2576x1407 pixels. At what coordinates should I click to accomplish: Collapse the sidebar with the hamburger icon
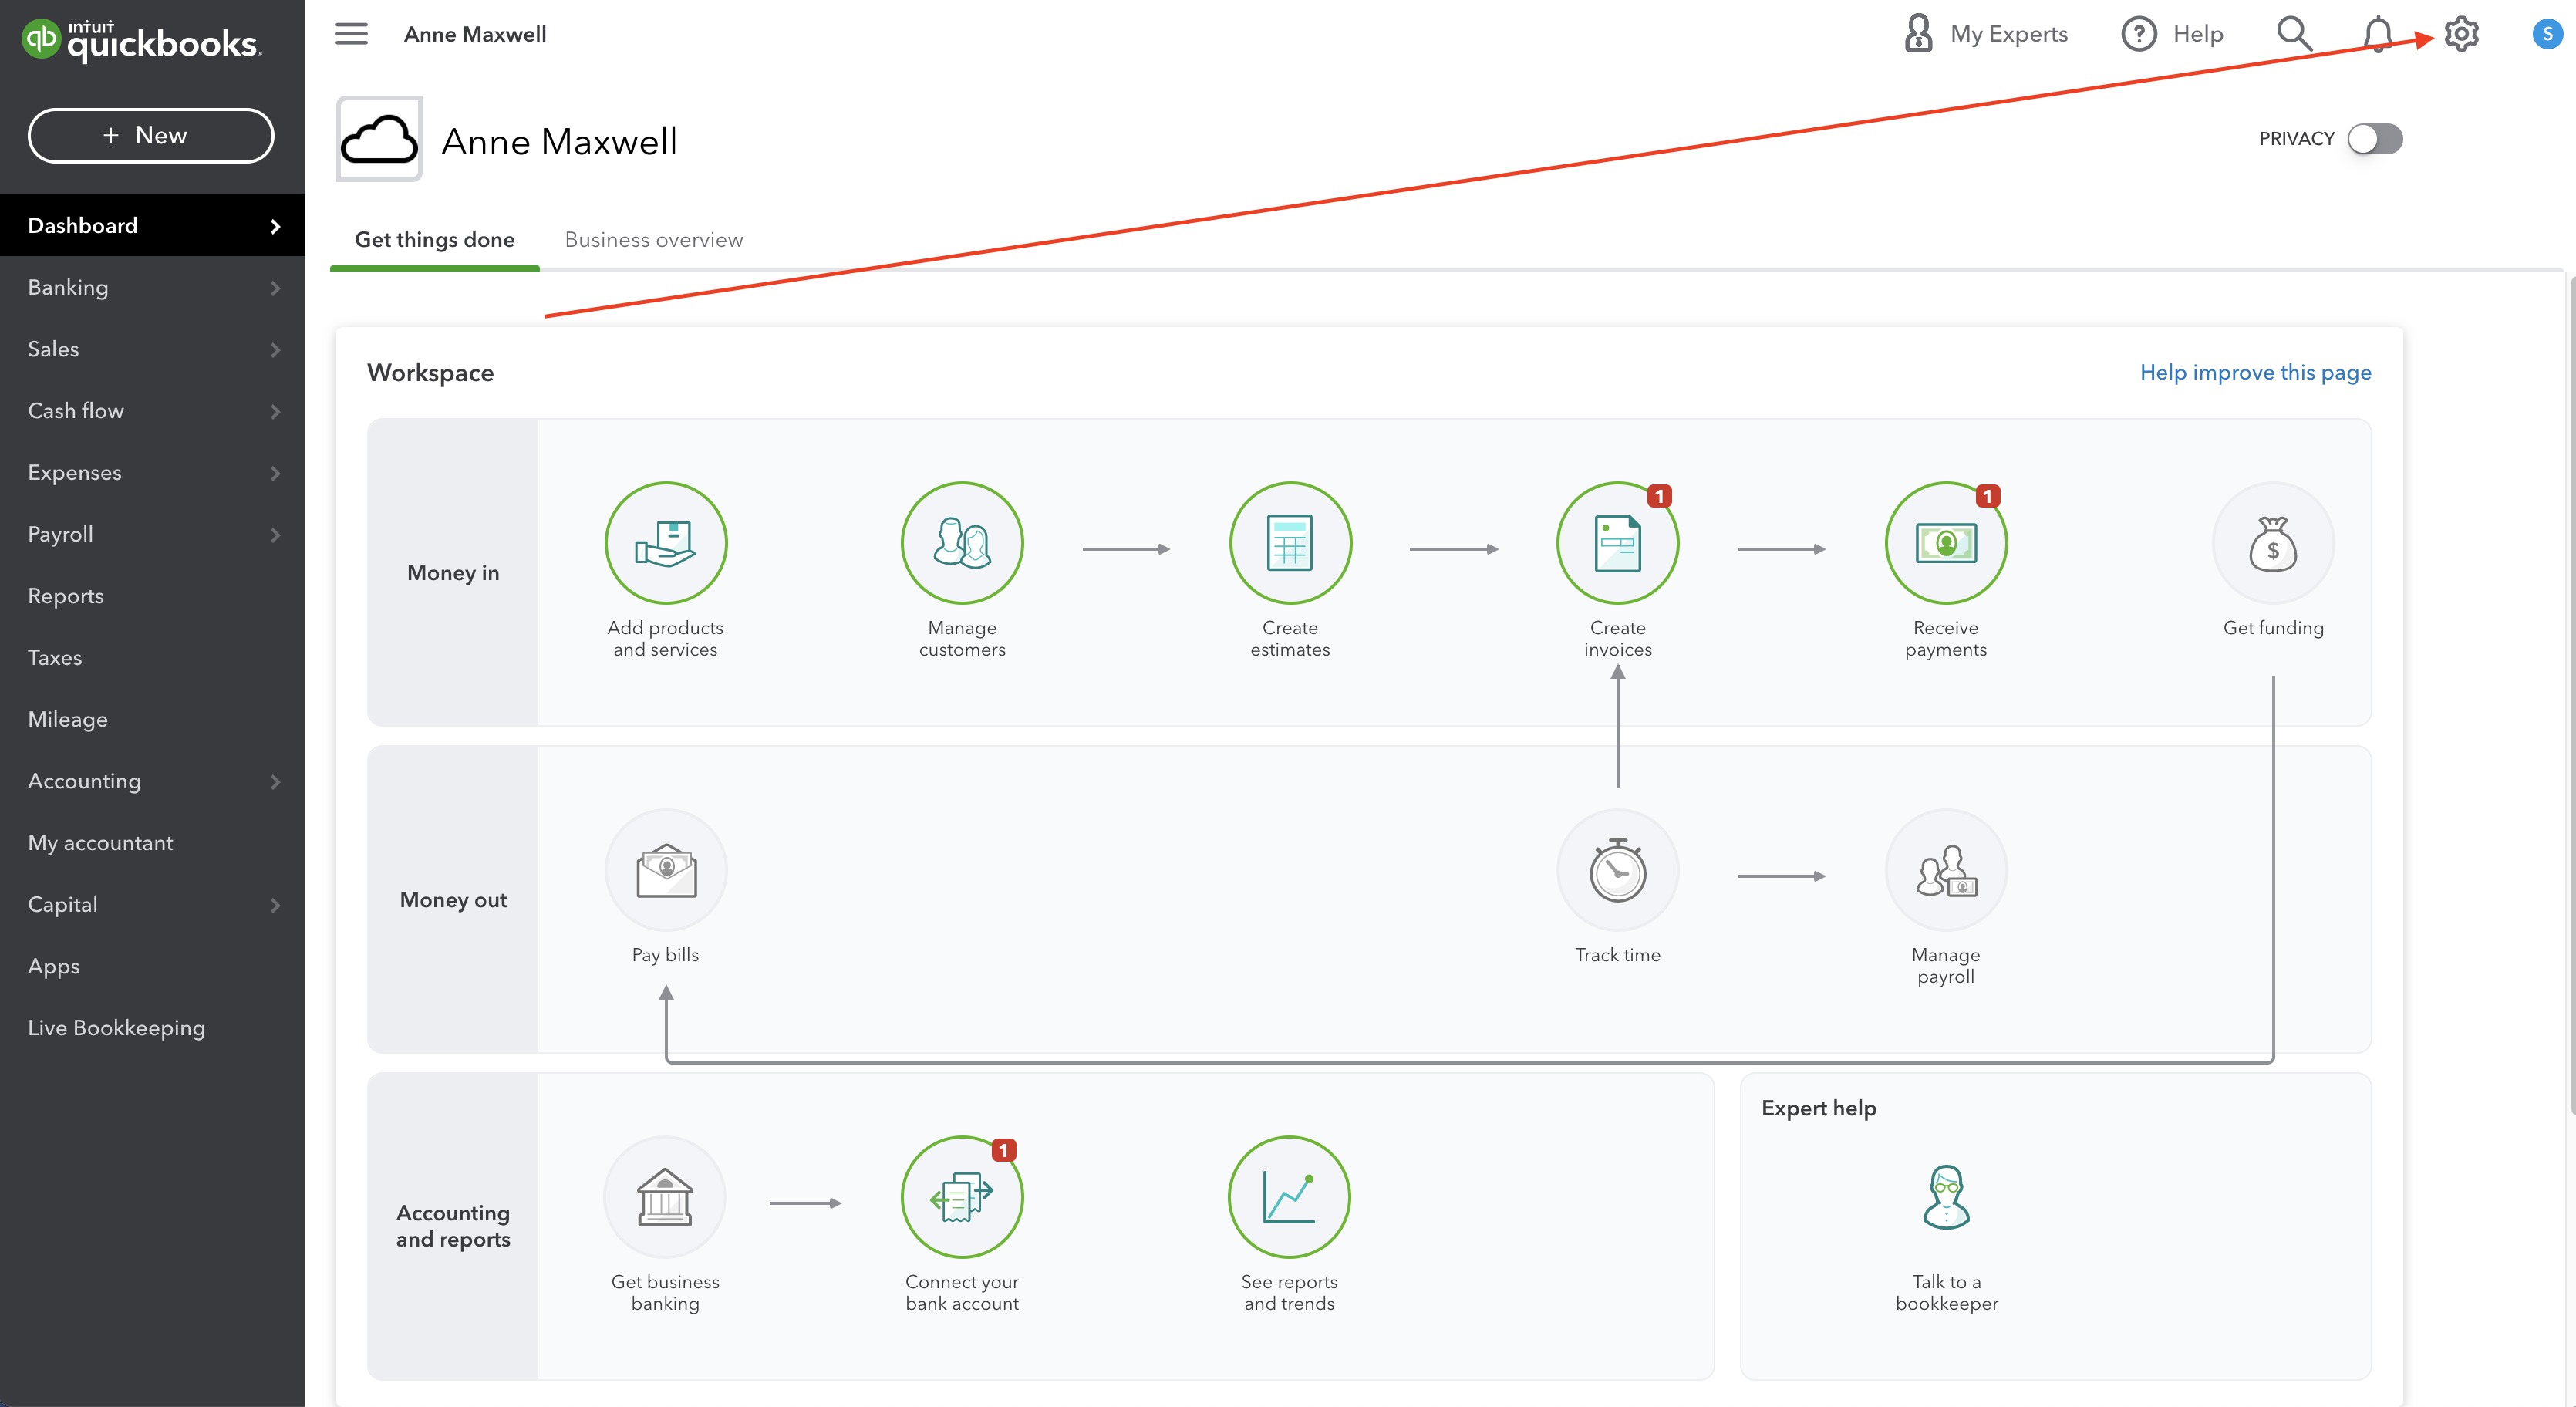(351, 33)
